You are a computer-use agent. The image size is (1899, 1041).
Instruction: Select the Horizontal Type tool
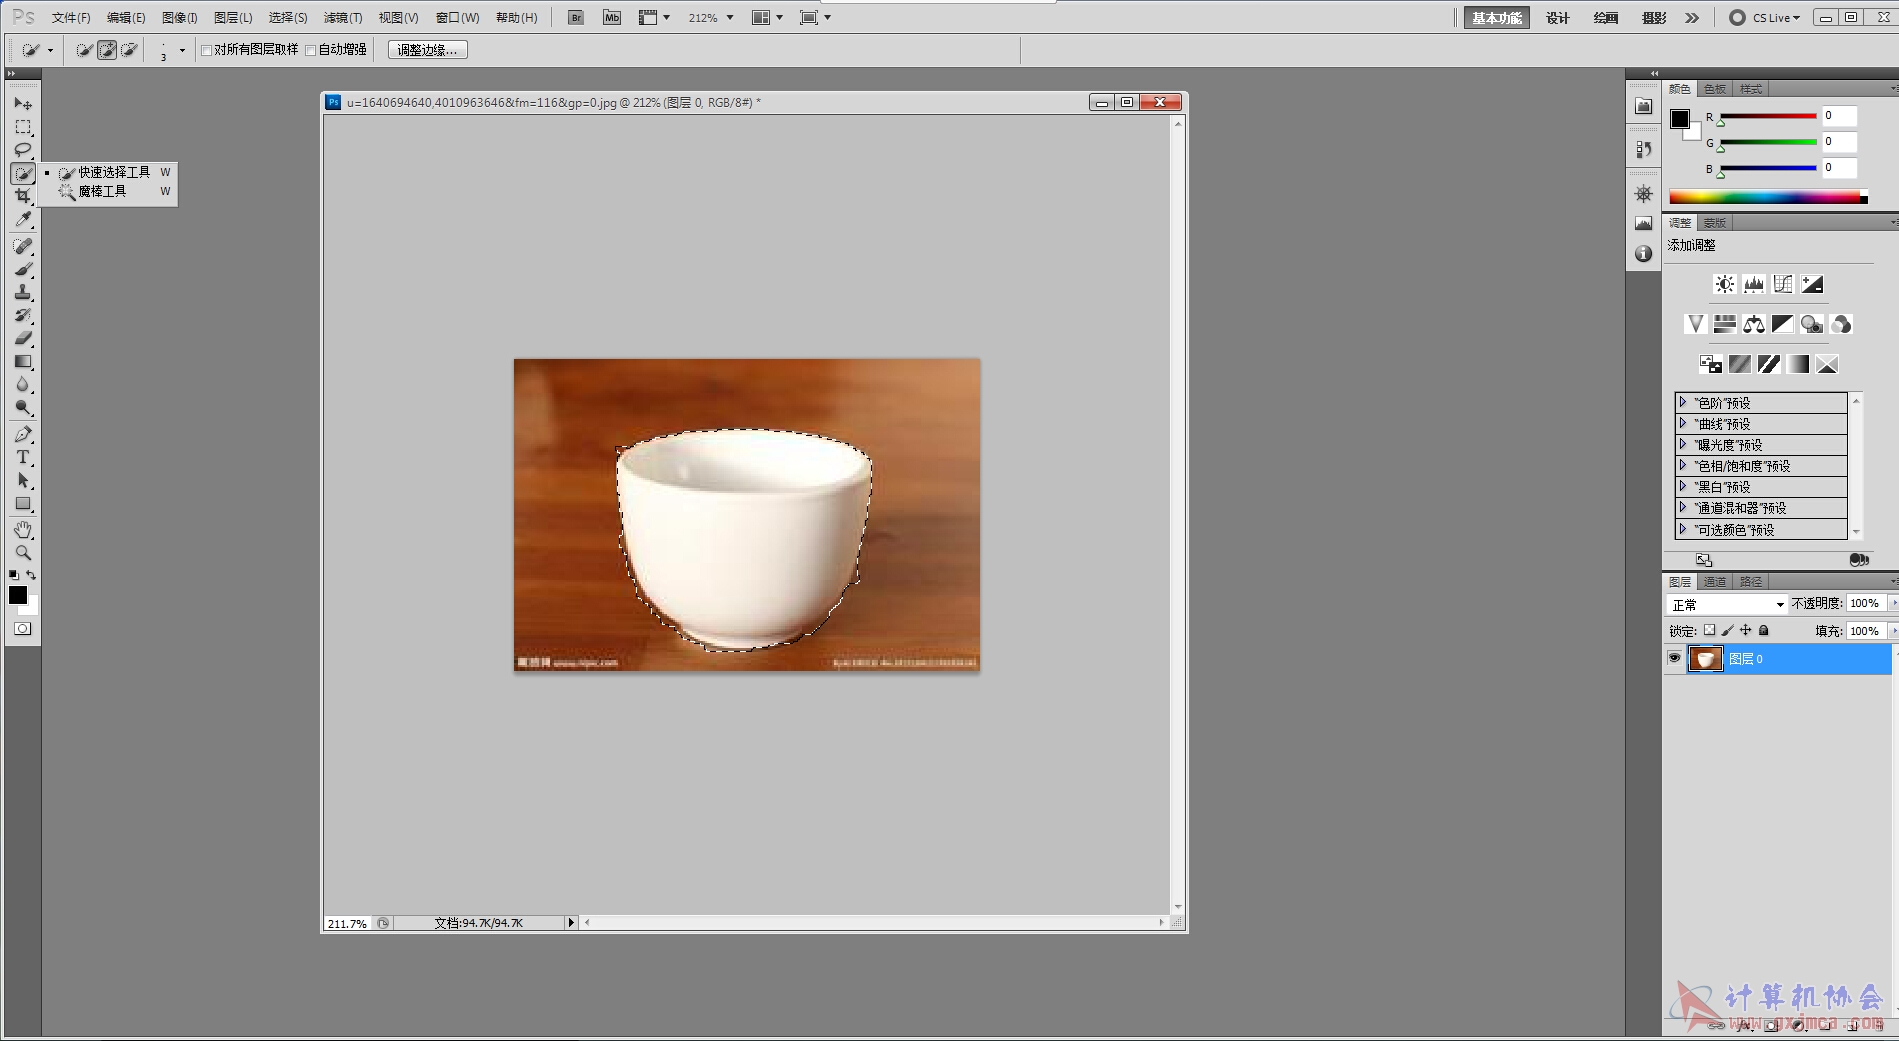pyautogui.click(x=23, y=457)
